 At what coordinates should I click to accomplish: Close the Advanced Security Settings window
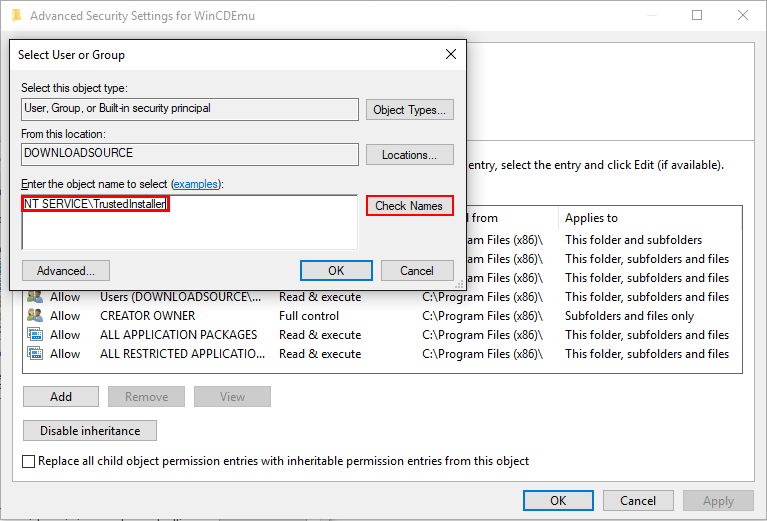point(743,15)
